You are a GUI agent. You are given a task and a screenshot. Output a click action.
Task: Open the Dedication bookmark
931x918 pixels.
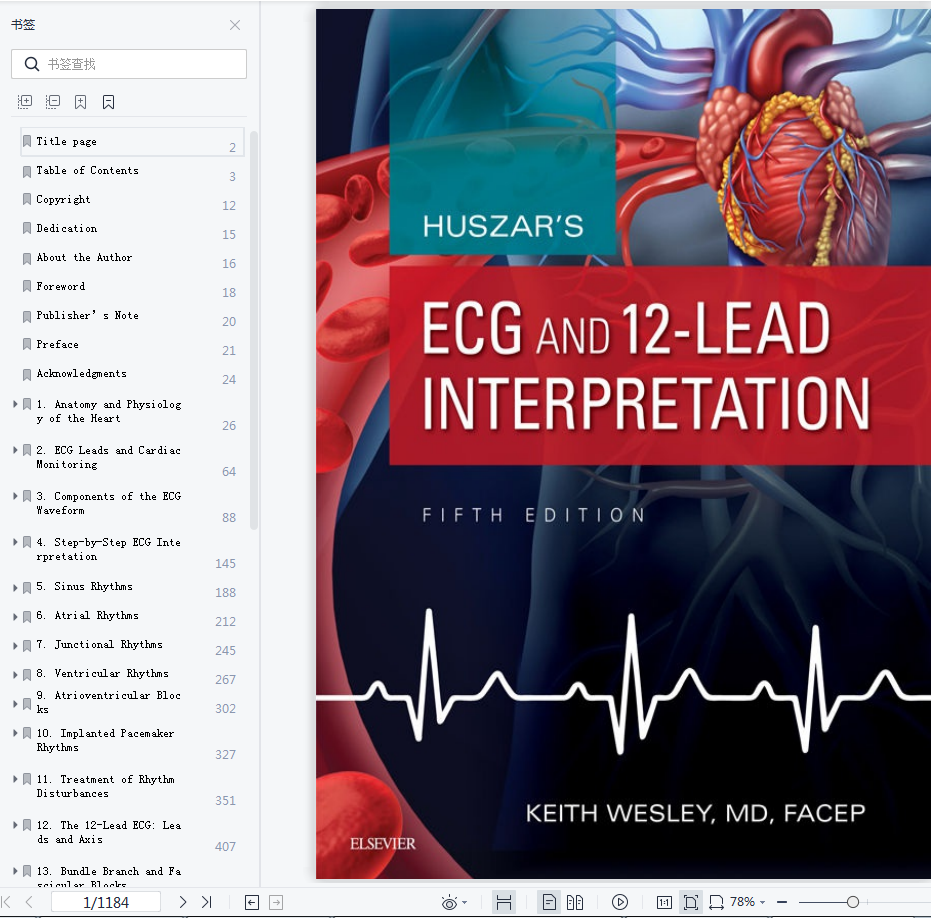click(x=132, y=229)
